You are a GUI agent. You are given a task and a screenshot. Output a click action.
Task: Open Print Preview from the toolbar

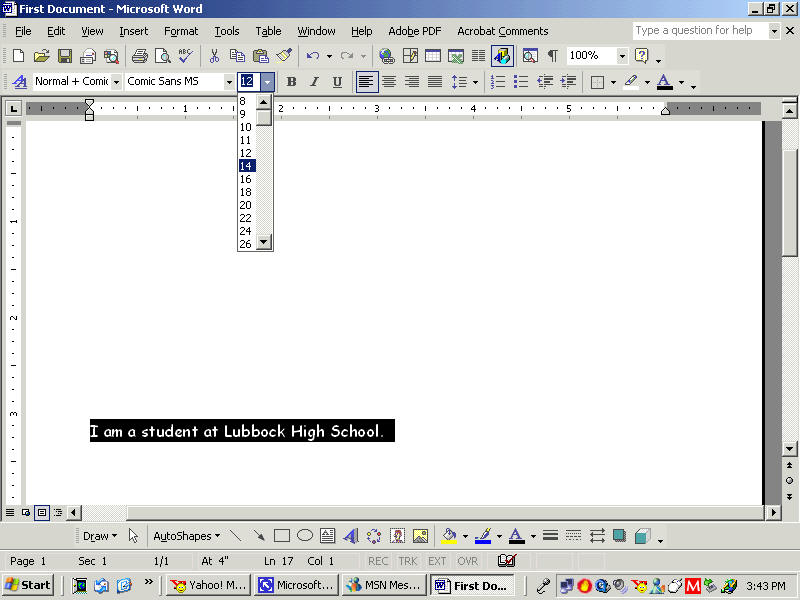[163, 56]
